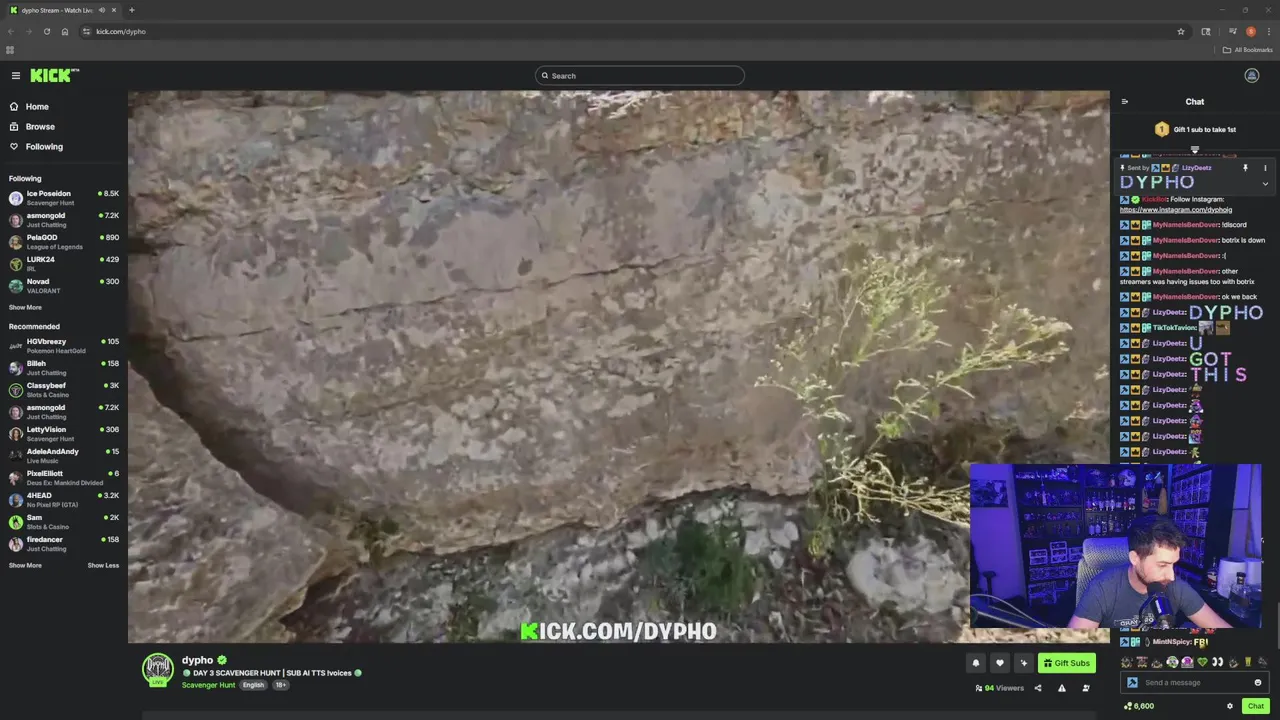Open Sam Slots & Casino channel
This screenshot has width=1280, height=720.
coord(63,522)
